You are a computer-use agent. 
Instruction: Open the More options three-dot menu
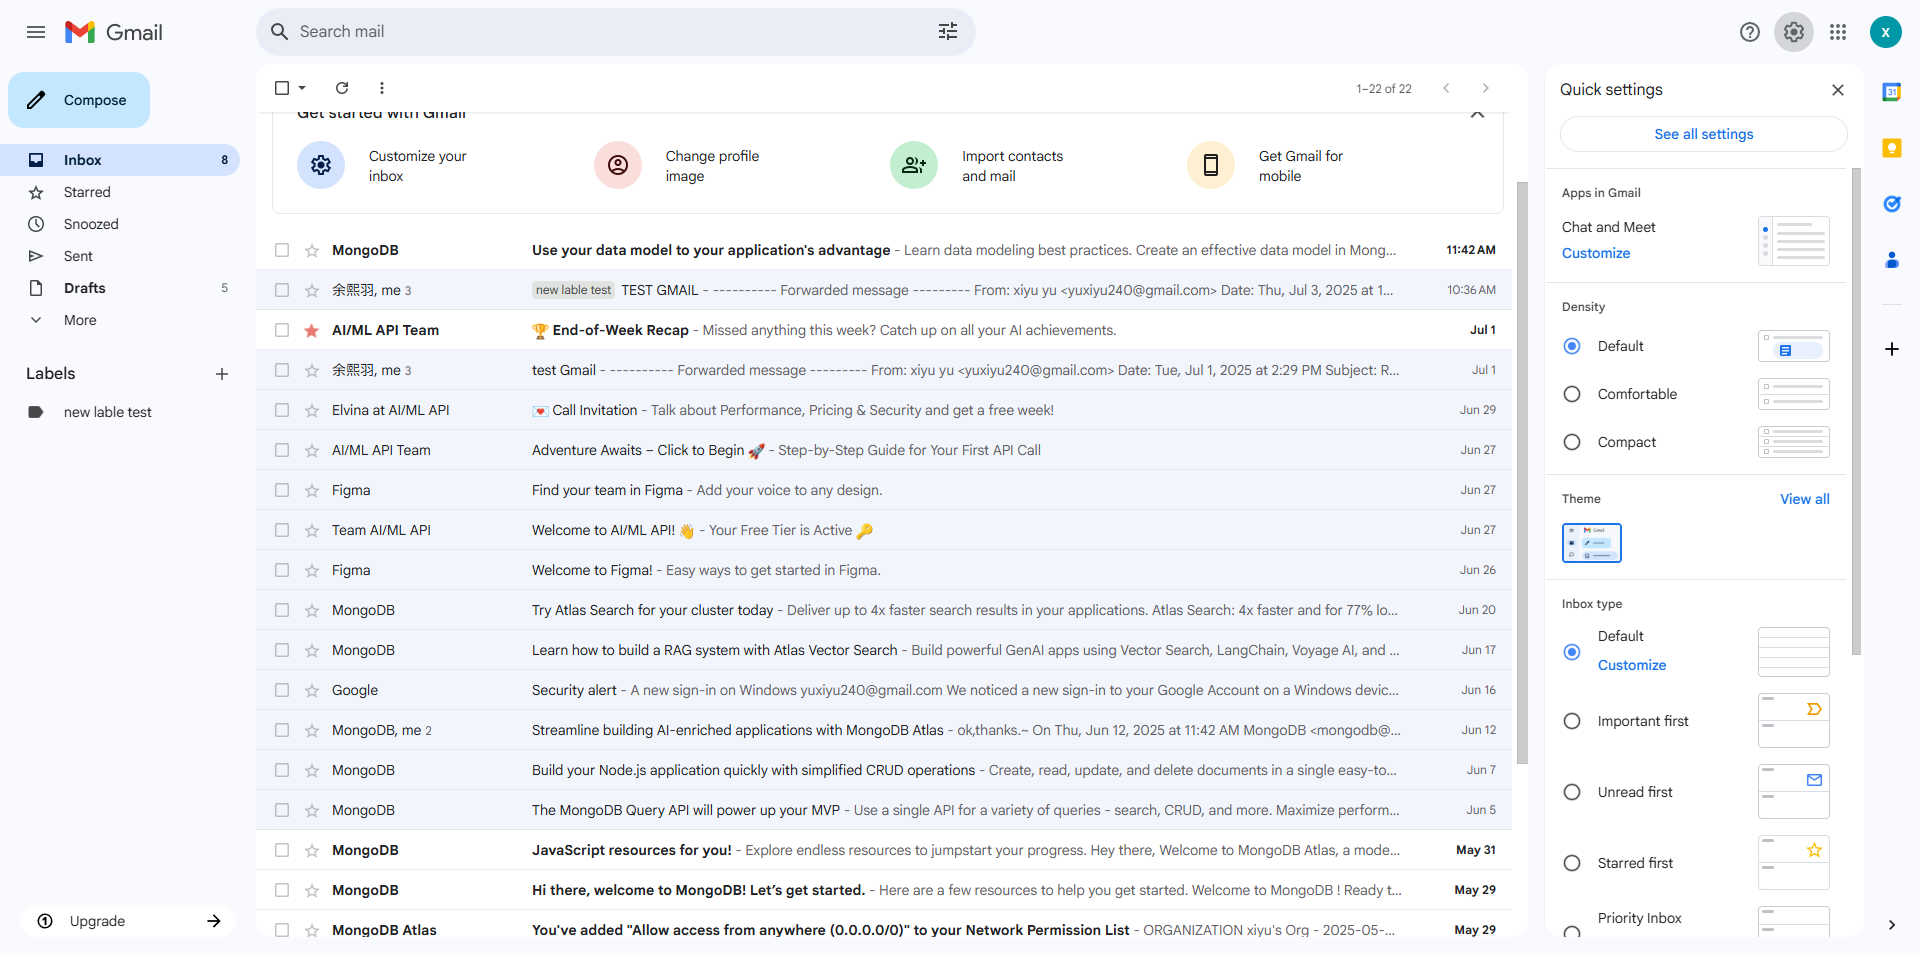(x=382, y=88)
